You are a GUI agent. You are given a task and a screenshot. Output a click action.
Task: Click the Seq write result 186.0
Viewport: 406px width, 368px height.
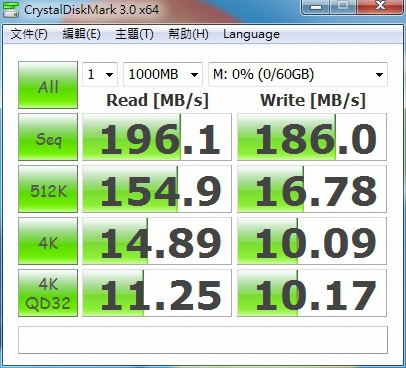[312, 137]
